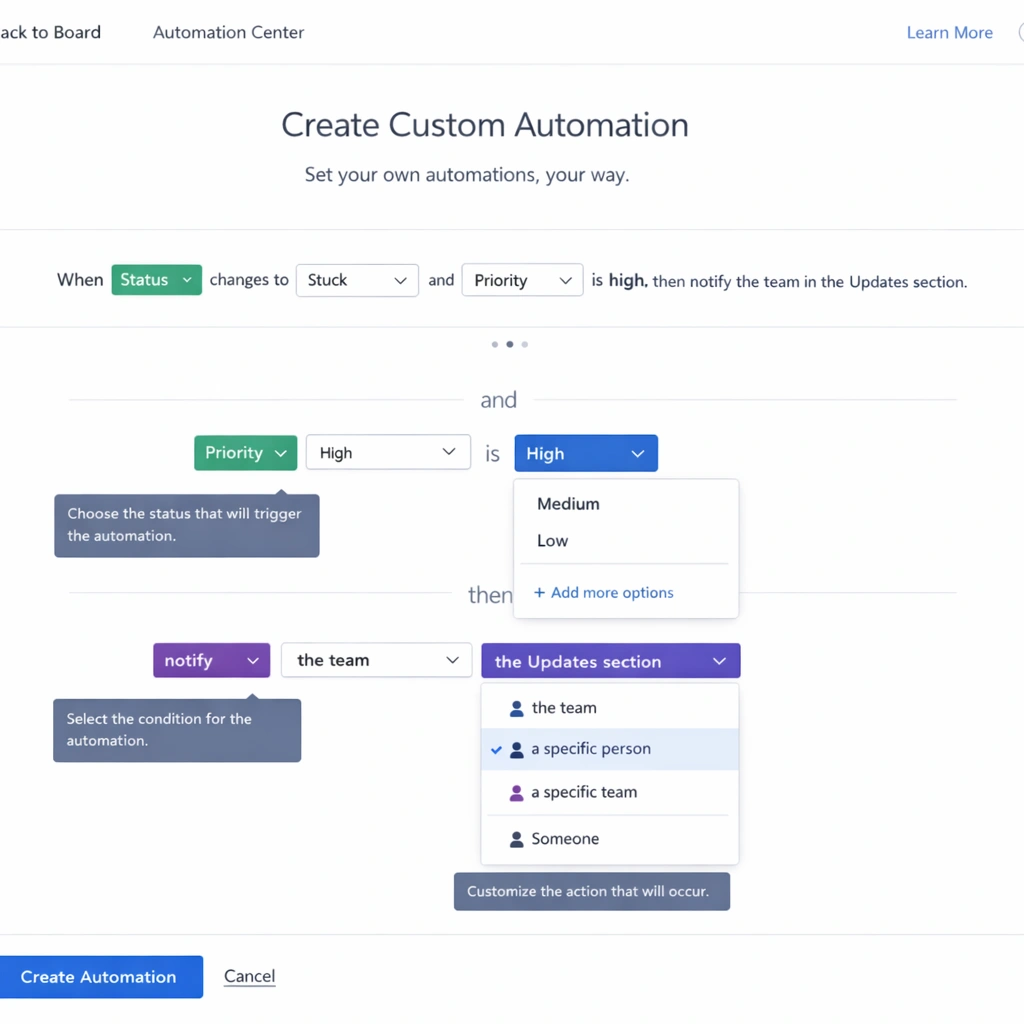Click the person icon beside 'the team' option
The height and width of the screenshot is (1024, 1024).
(x=516, y=708)
